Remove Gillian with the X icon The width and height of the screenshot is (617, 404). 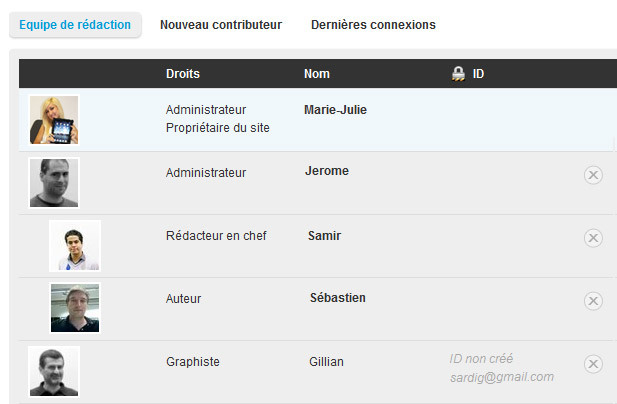pos(593,364)
